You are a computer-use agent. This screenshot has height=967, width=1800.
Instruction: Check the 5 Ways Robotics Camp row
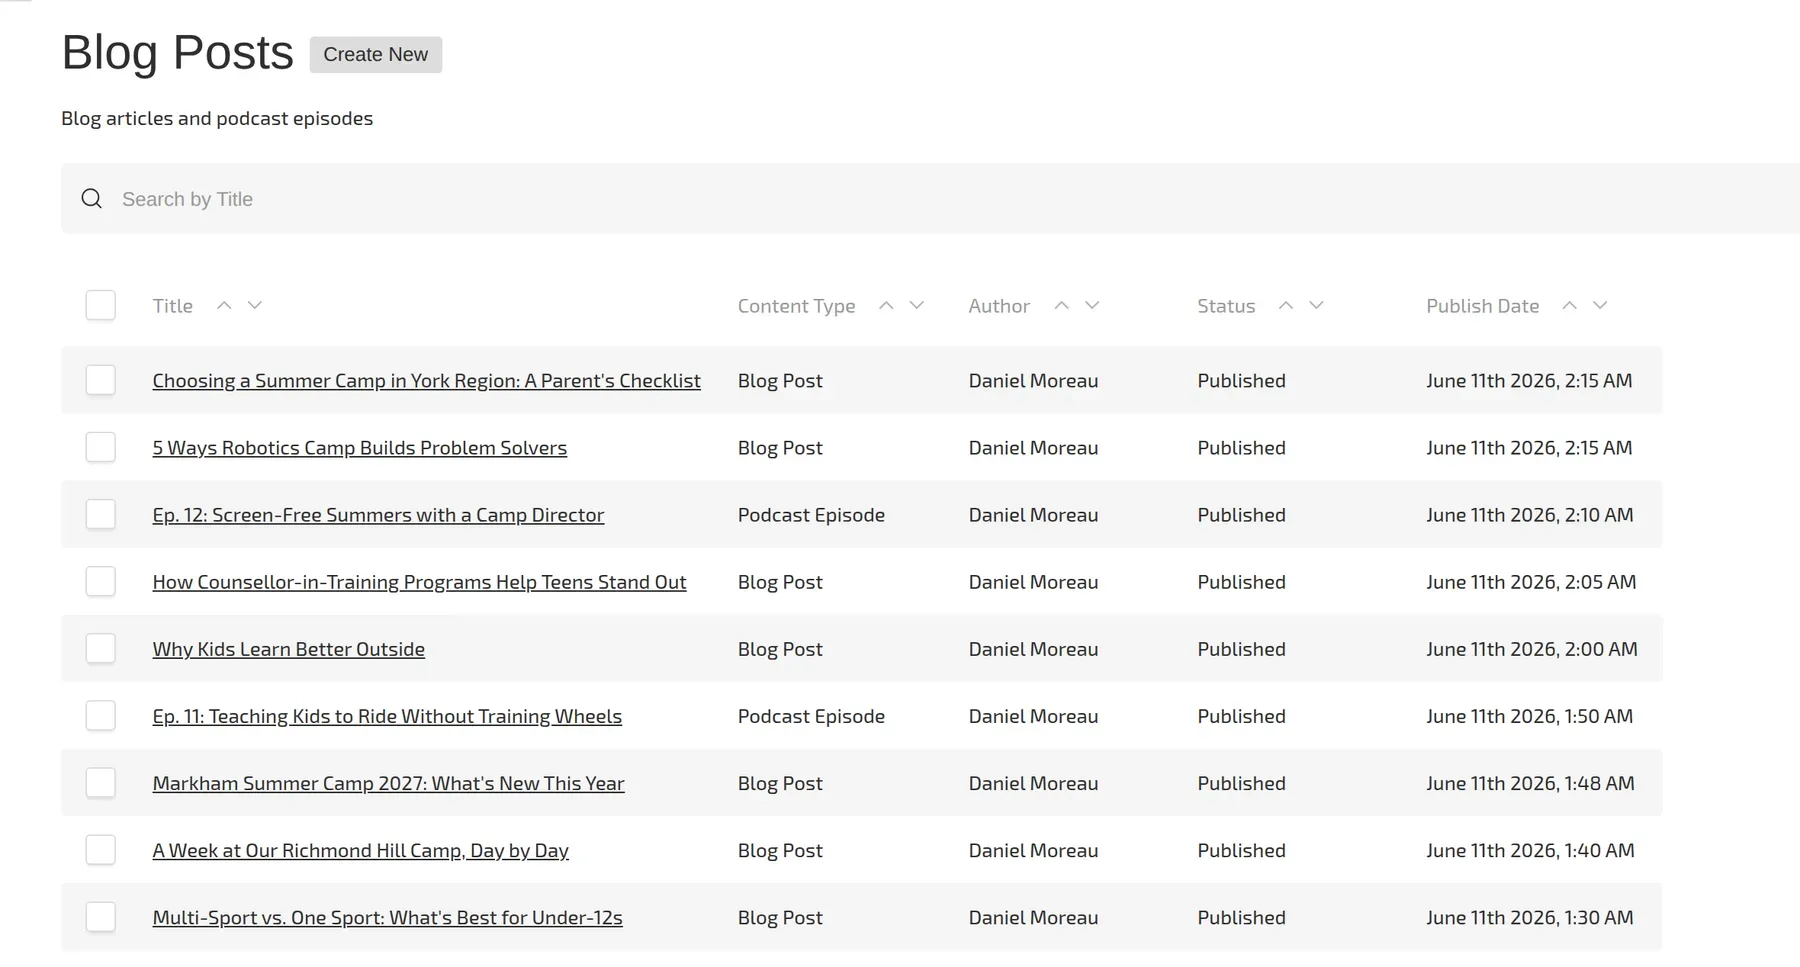(x=101, y=447)
